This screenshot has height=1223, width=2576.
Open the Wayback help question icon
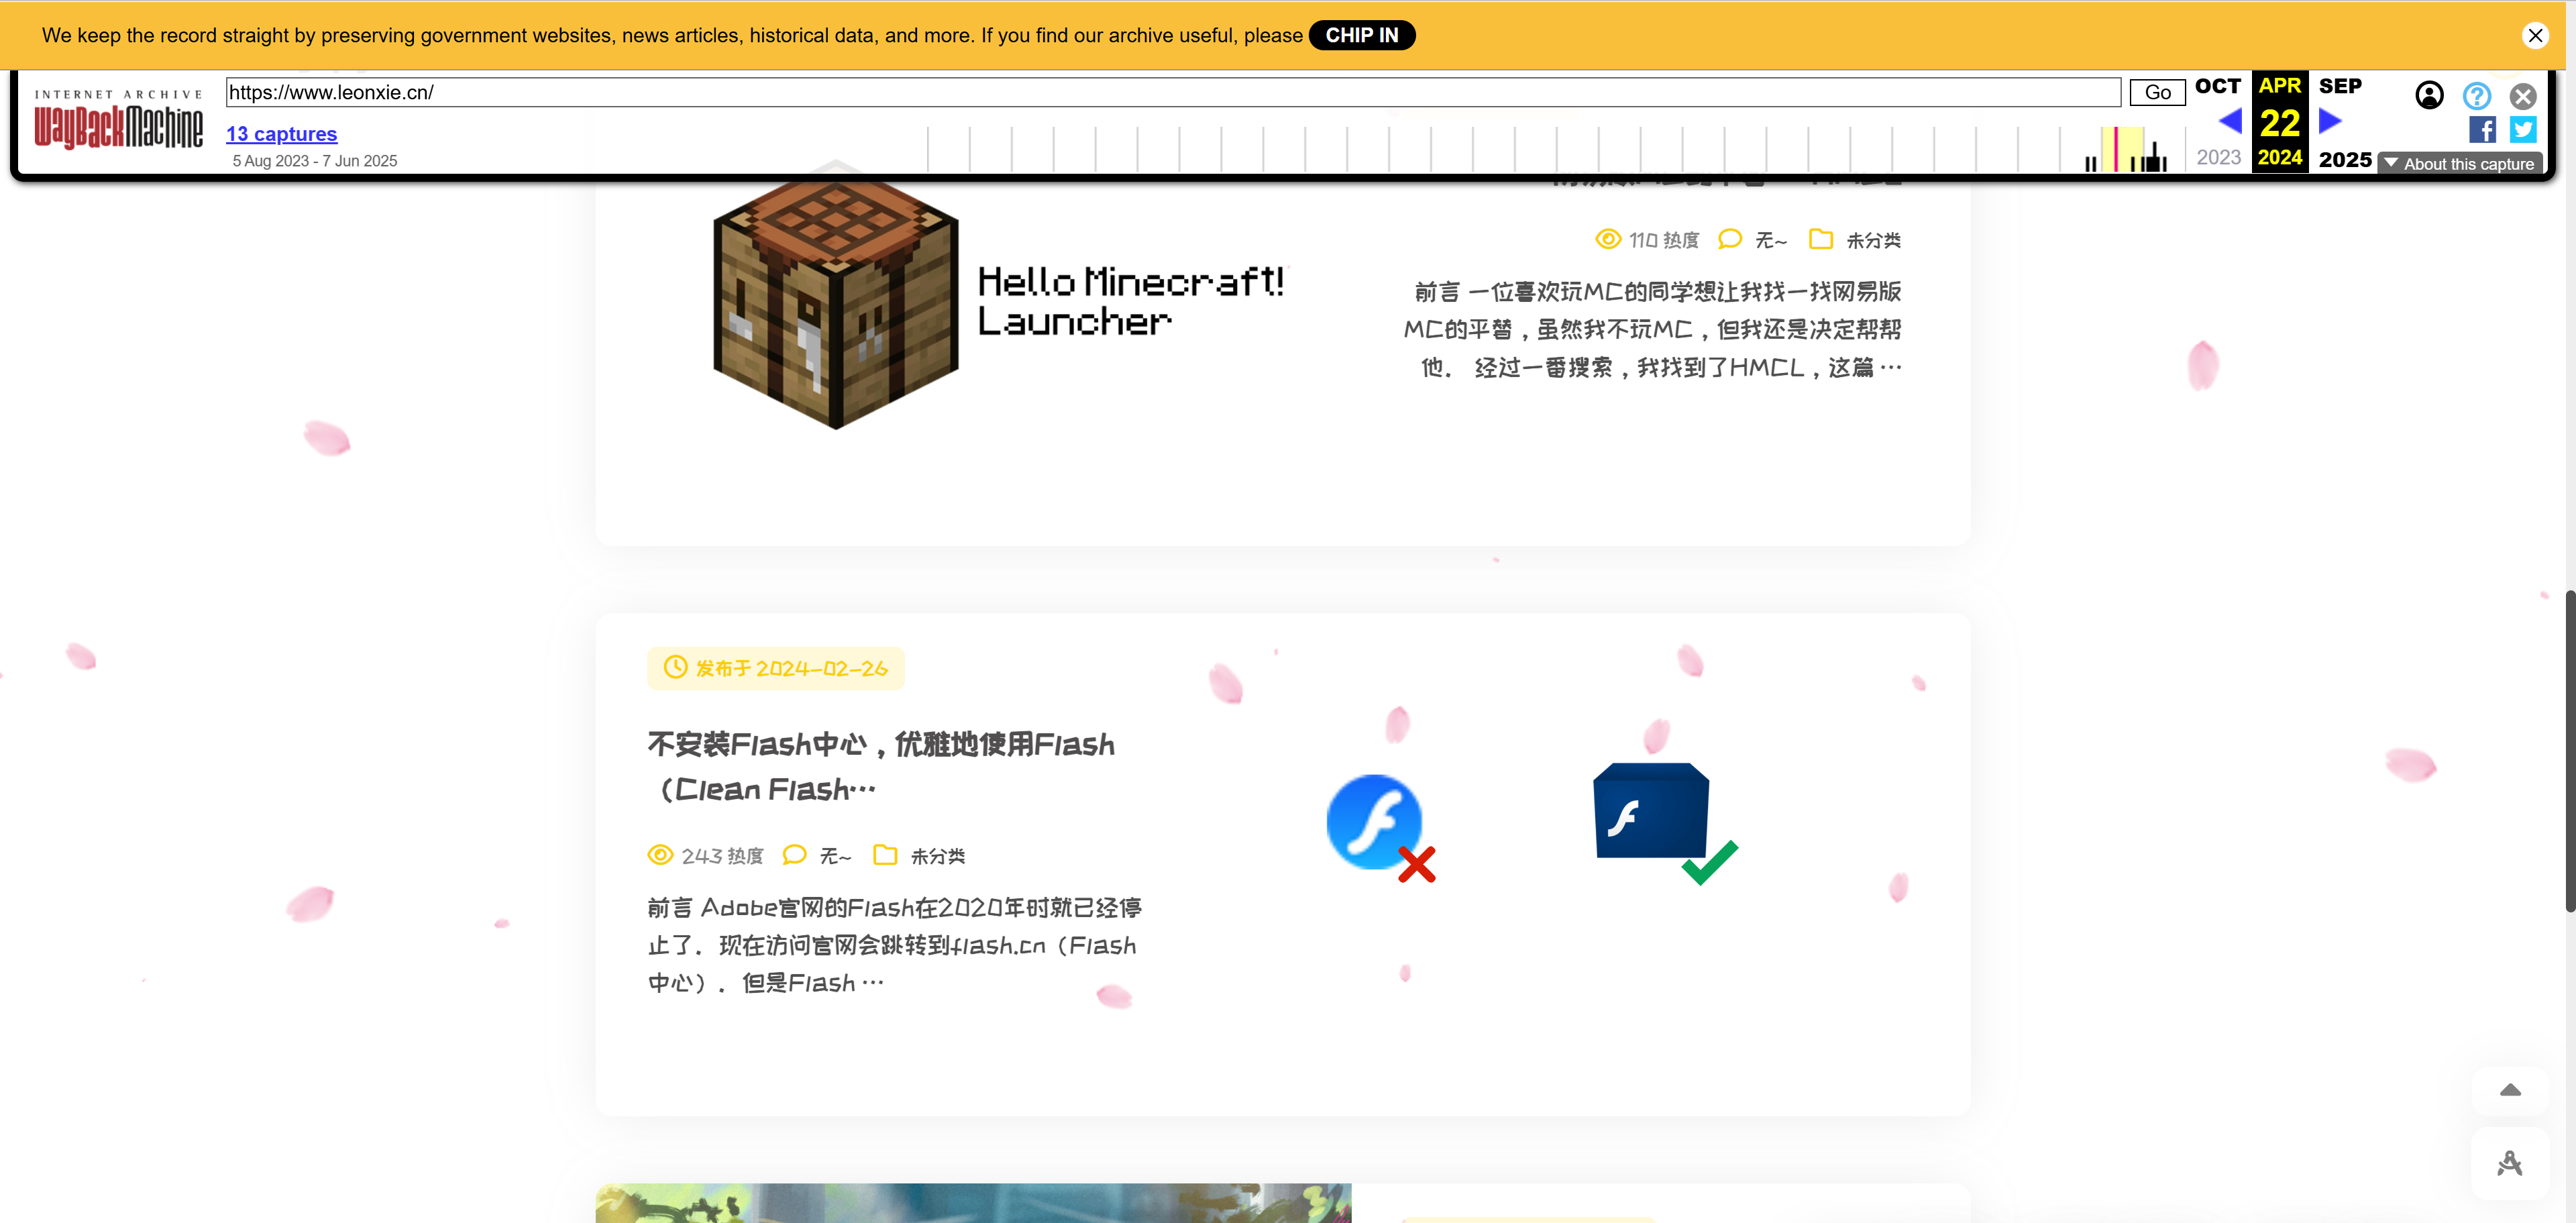coord(2476,96)
